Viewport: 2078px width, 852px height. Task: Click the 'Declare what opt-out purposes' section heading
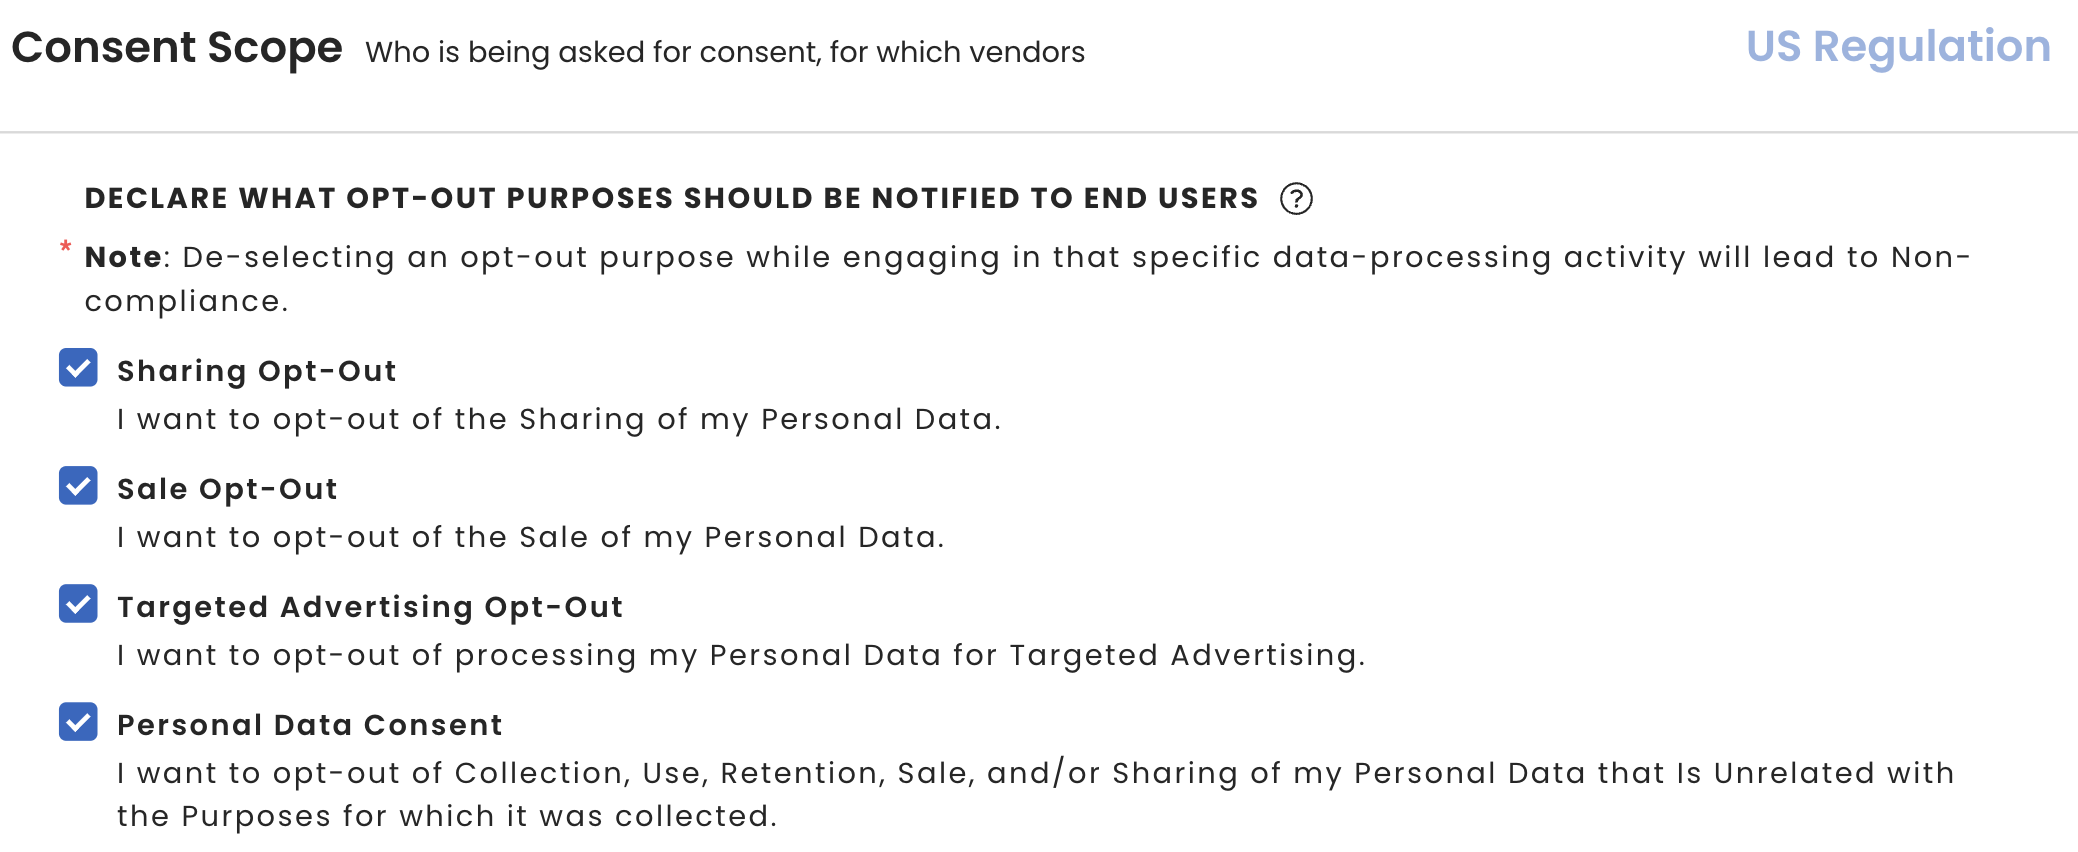coord(671,198)
